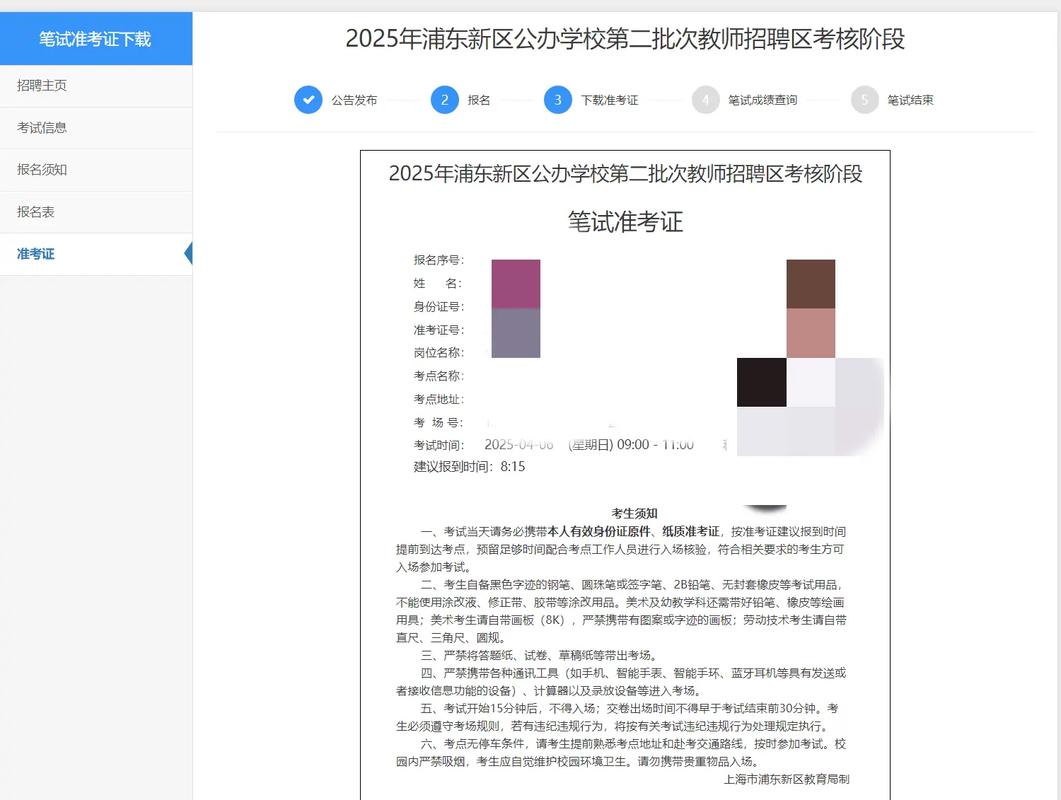
Task: Click the blue arrow indicator beside 准考证
Action: 188,253
